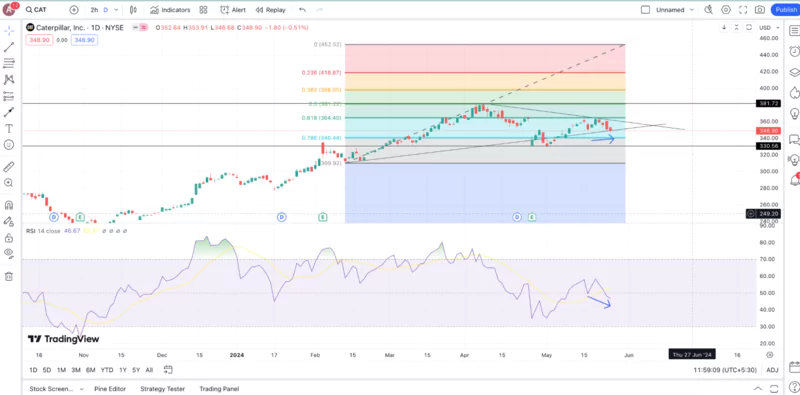
Task: Select the zoom in tool
Action: pos(9,183)
